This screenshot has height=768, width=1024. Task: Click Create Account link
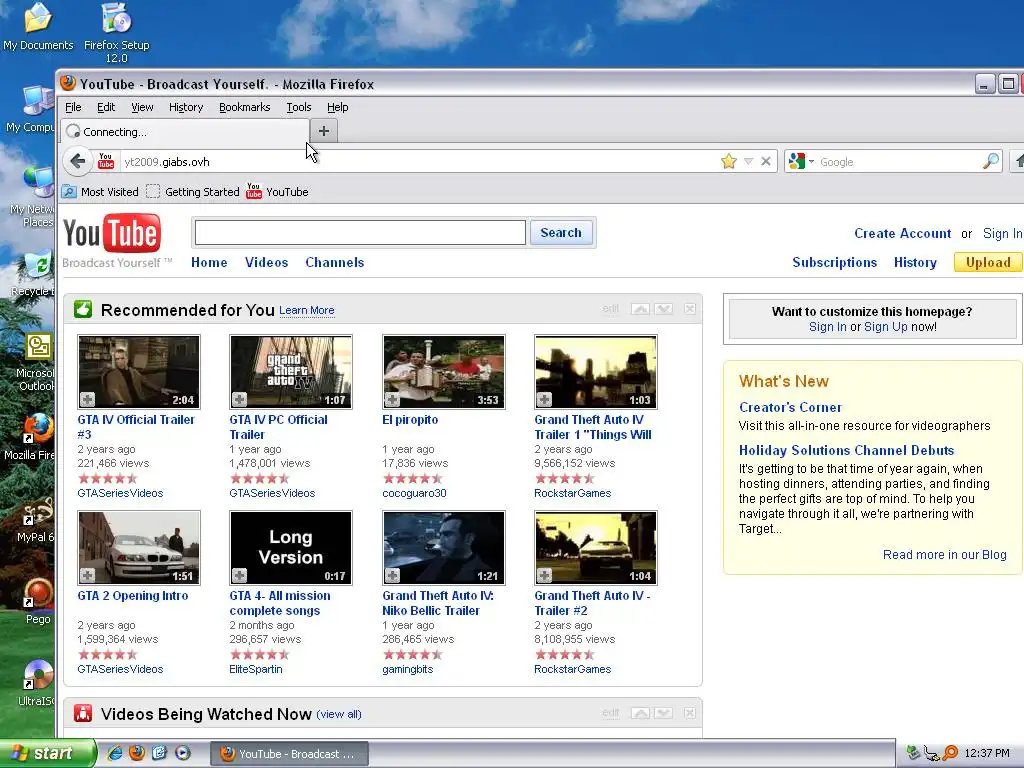[x=902, y=233]
